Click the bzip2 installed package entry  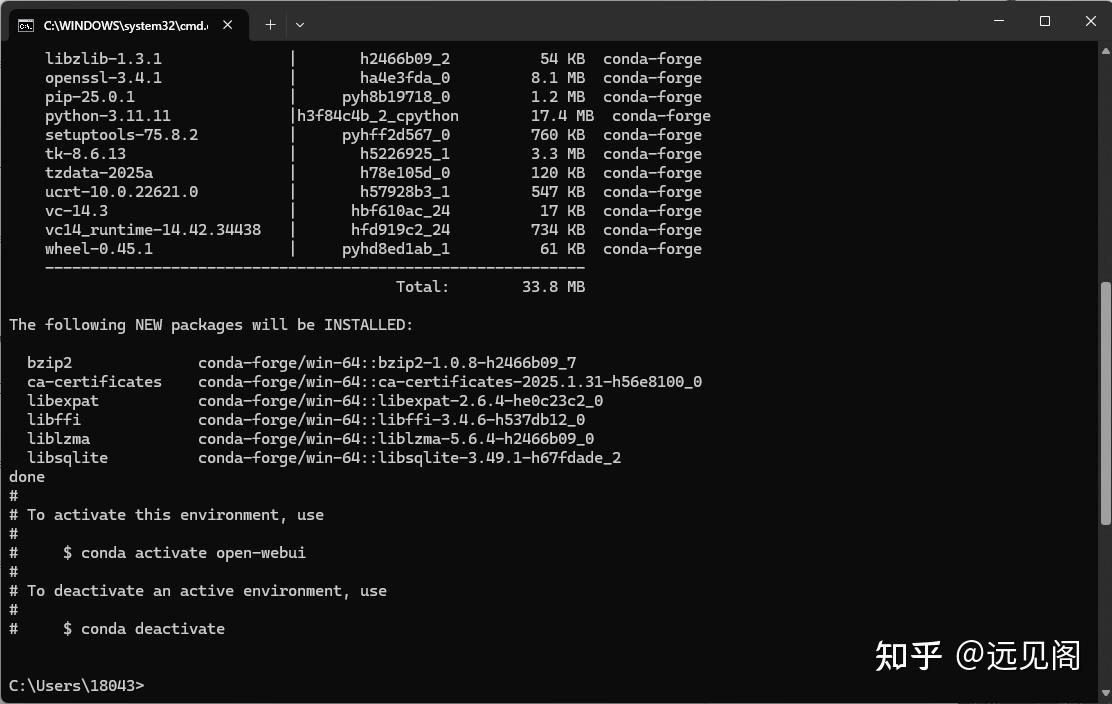(50, 362)
